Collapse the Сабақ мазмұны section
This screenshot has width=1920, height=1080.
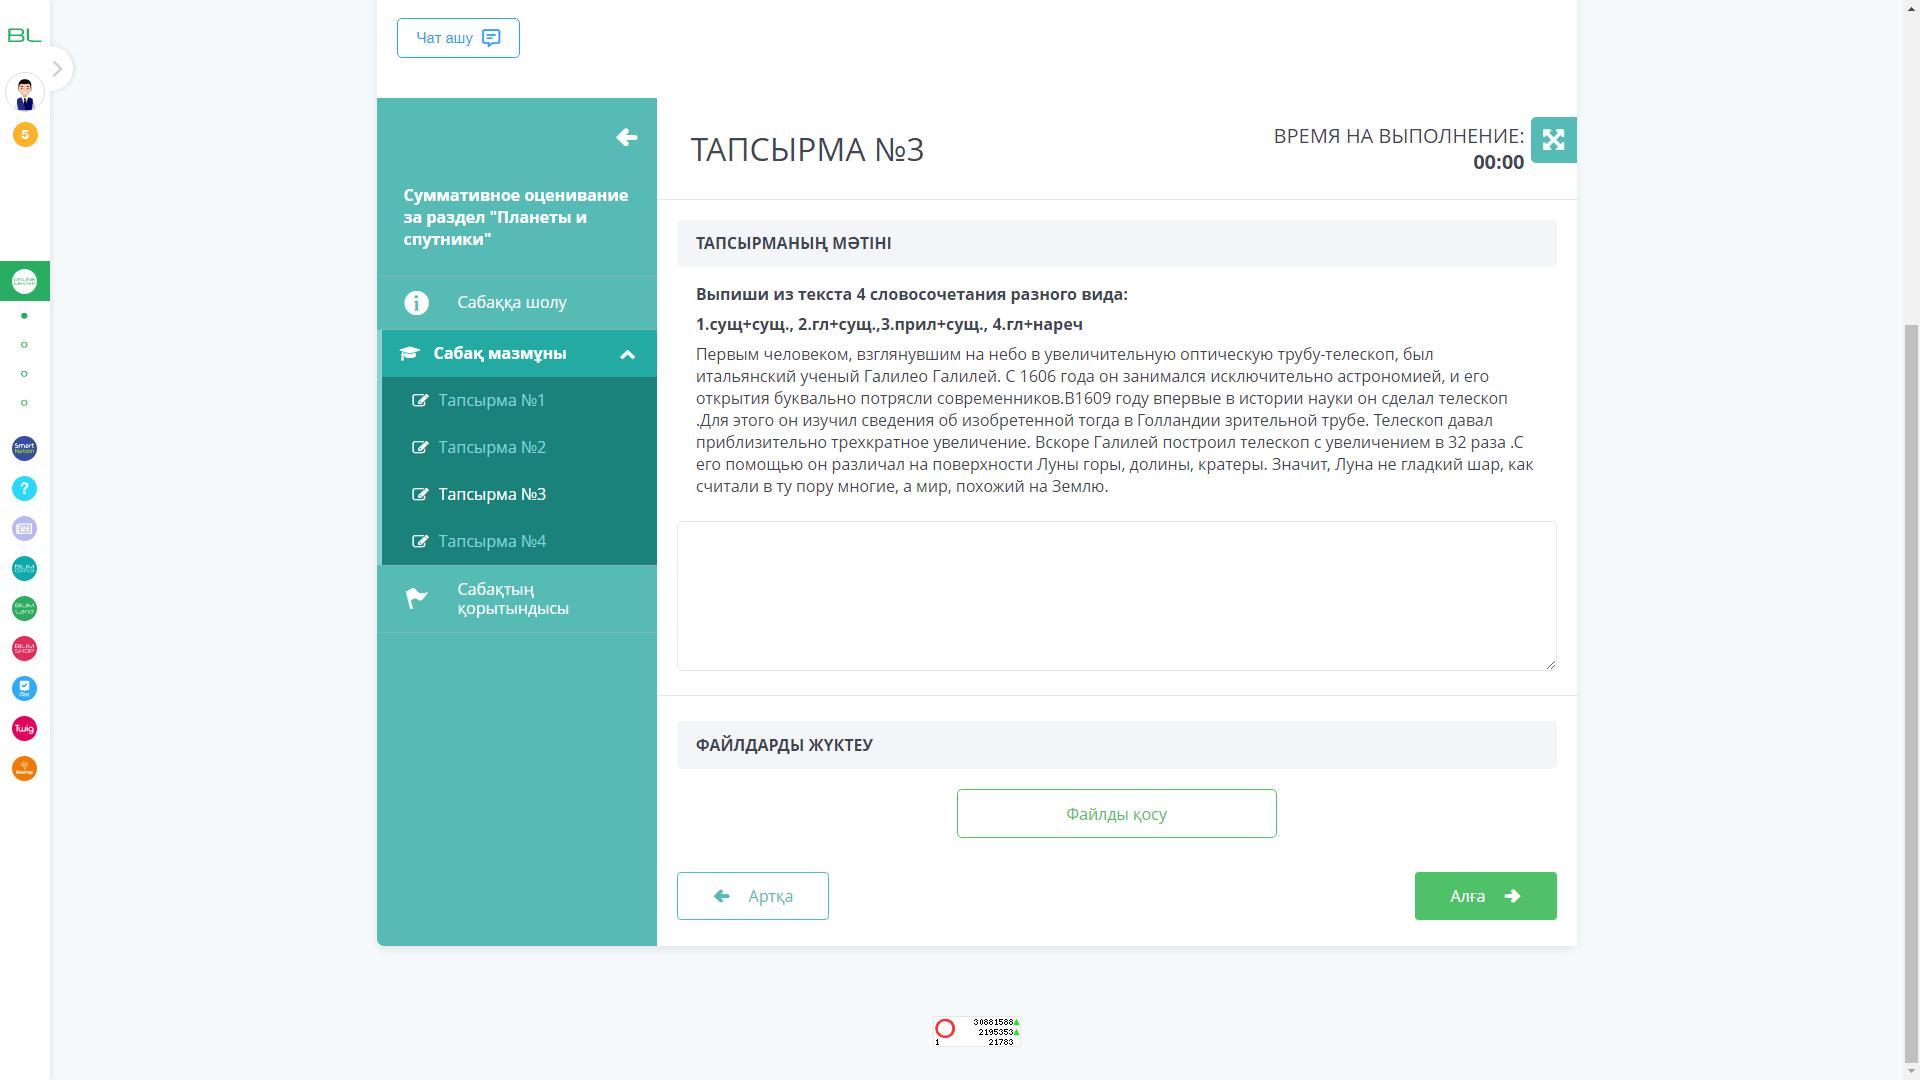[x=627, y=354]
